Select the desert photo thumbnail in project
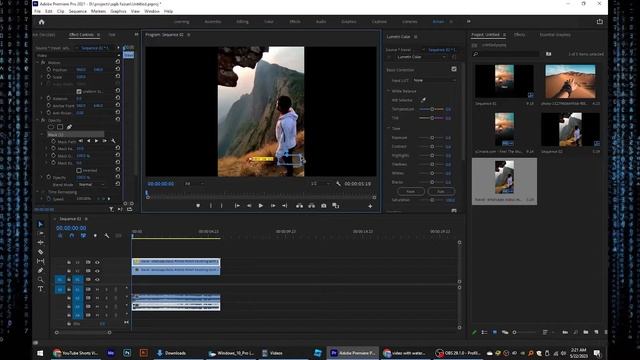Image resolution: width=640 pixels, height=360 pixels. [570, 82]
